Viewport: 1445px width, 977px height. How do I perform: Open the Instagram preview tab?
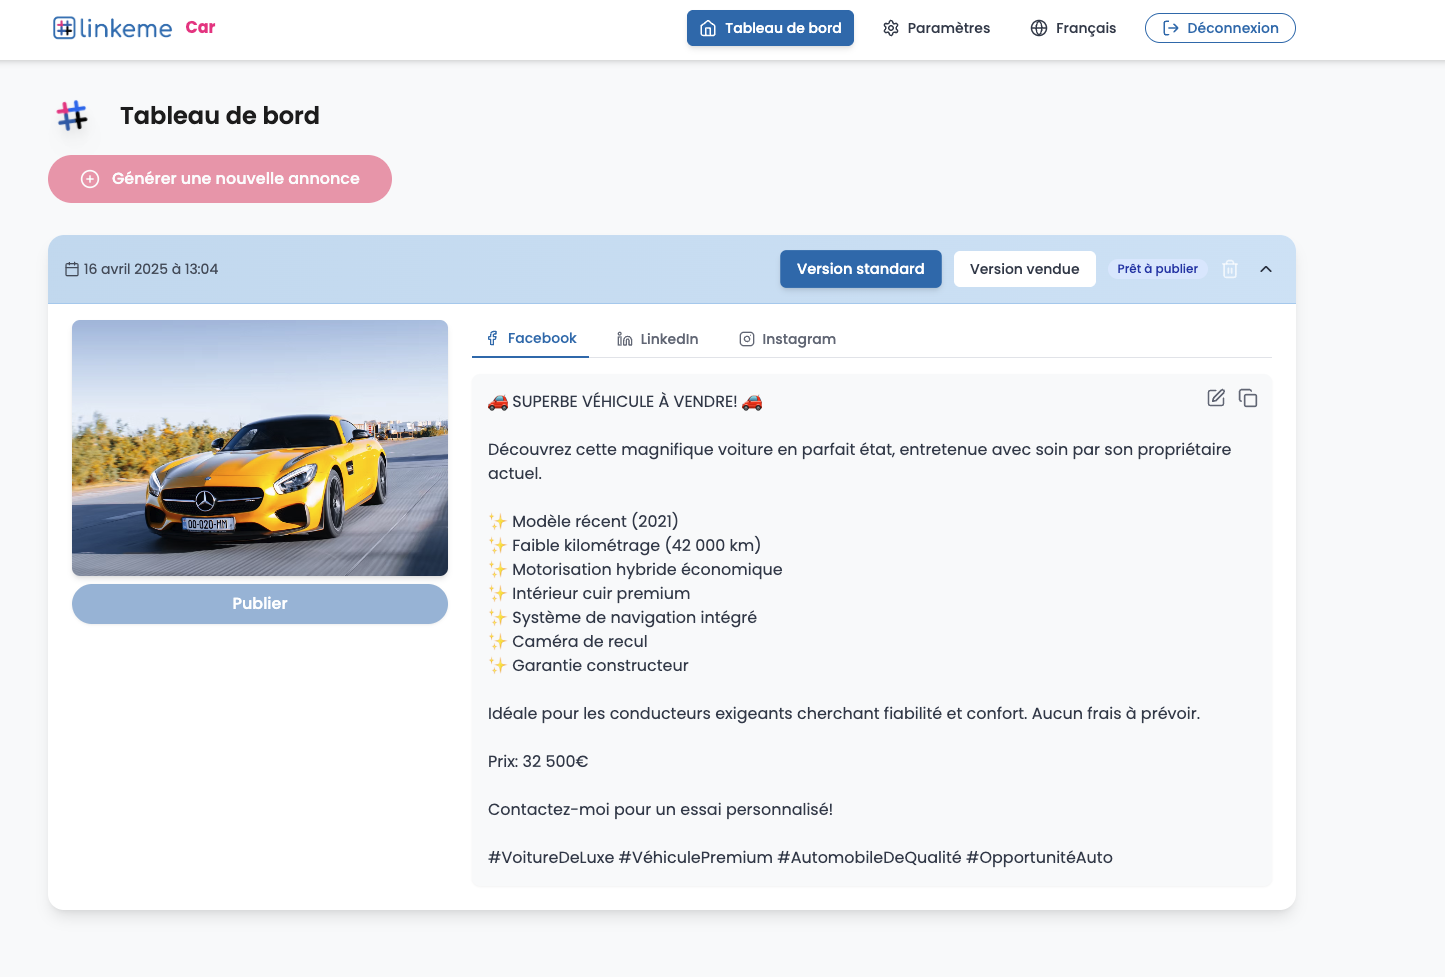787,338
